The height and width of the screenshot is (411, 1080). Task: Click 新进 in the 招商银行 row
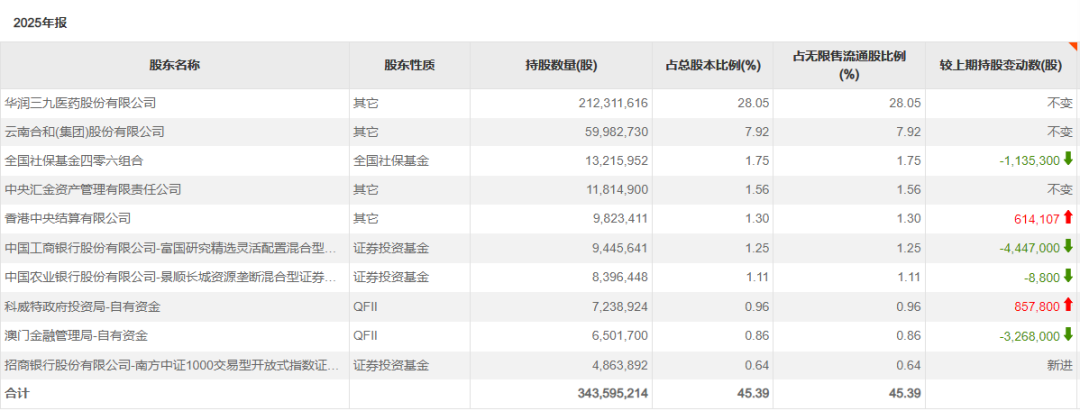(x=1060, y=364)
